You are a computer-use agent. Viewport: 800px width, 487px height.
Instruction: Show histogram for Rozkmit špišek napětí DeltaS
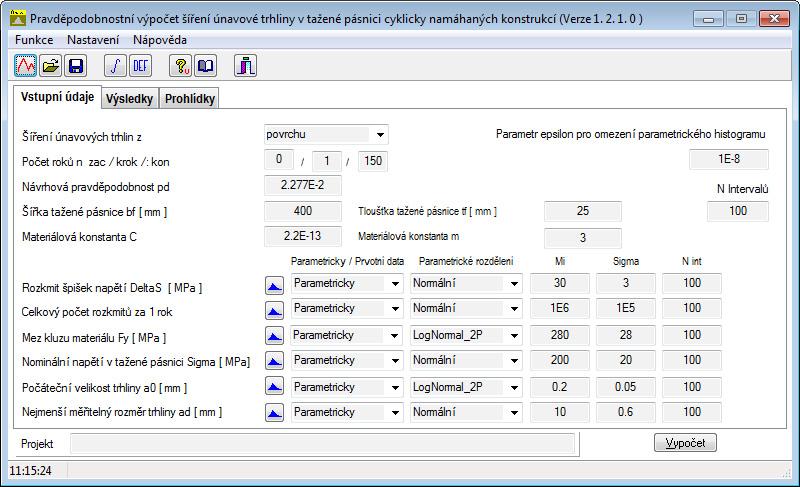[x=274, y=286]
